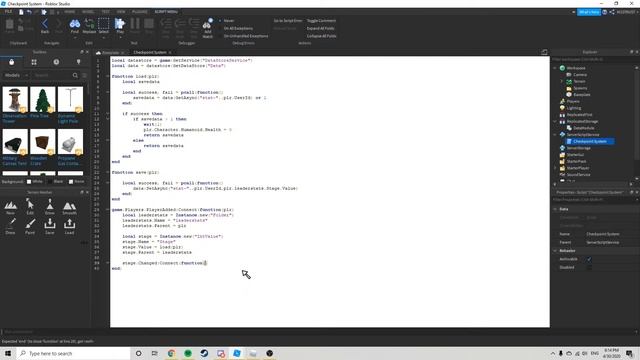Select Never debug errors option
Image resolution: width=640 pixels, height=360 pixels.
tap(227, 21)
